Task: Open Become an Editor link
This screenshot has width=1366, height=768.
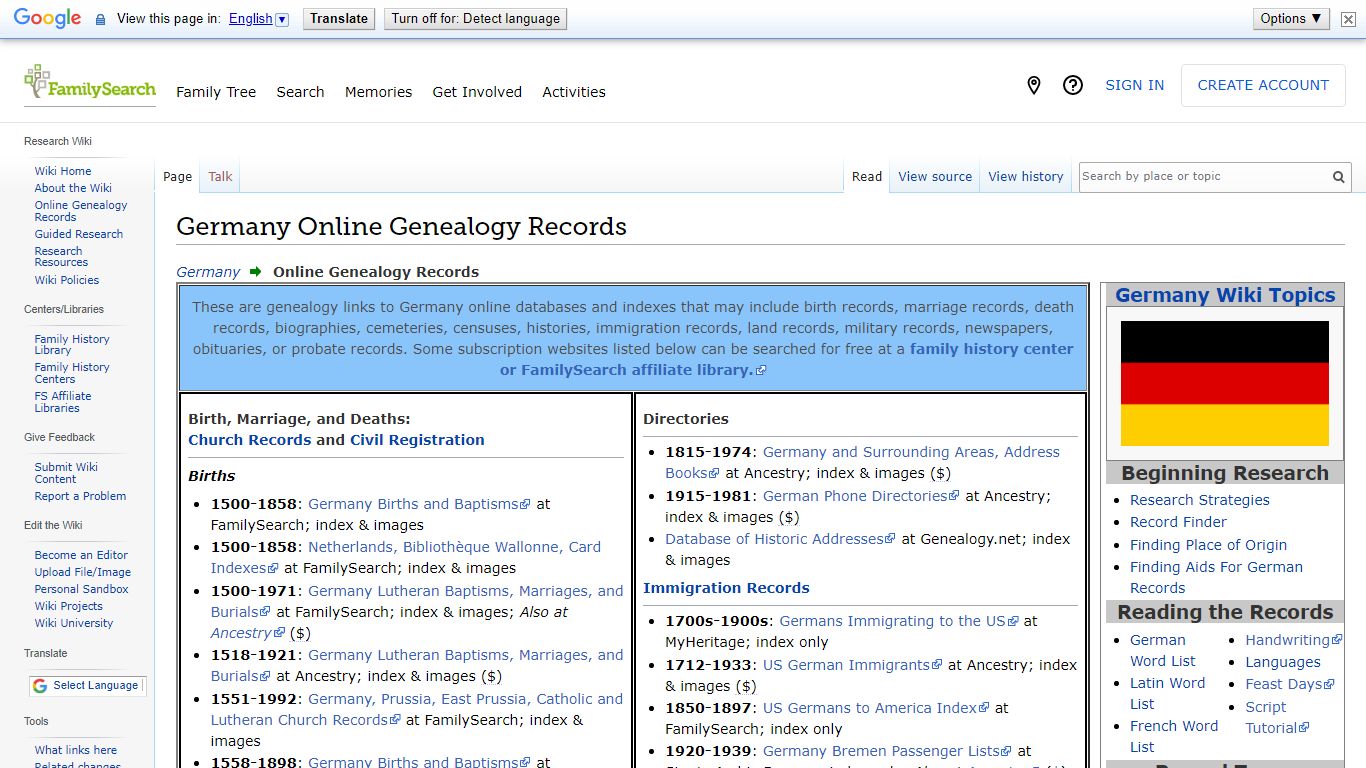Action: 81,555
